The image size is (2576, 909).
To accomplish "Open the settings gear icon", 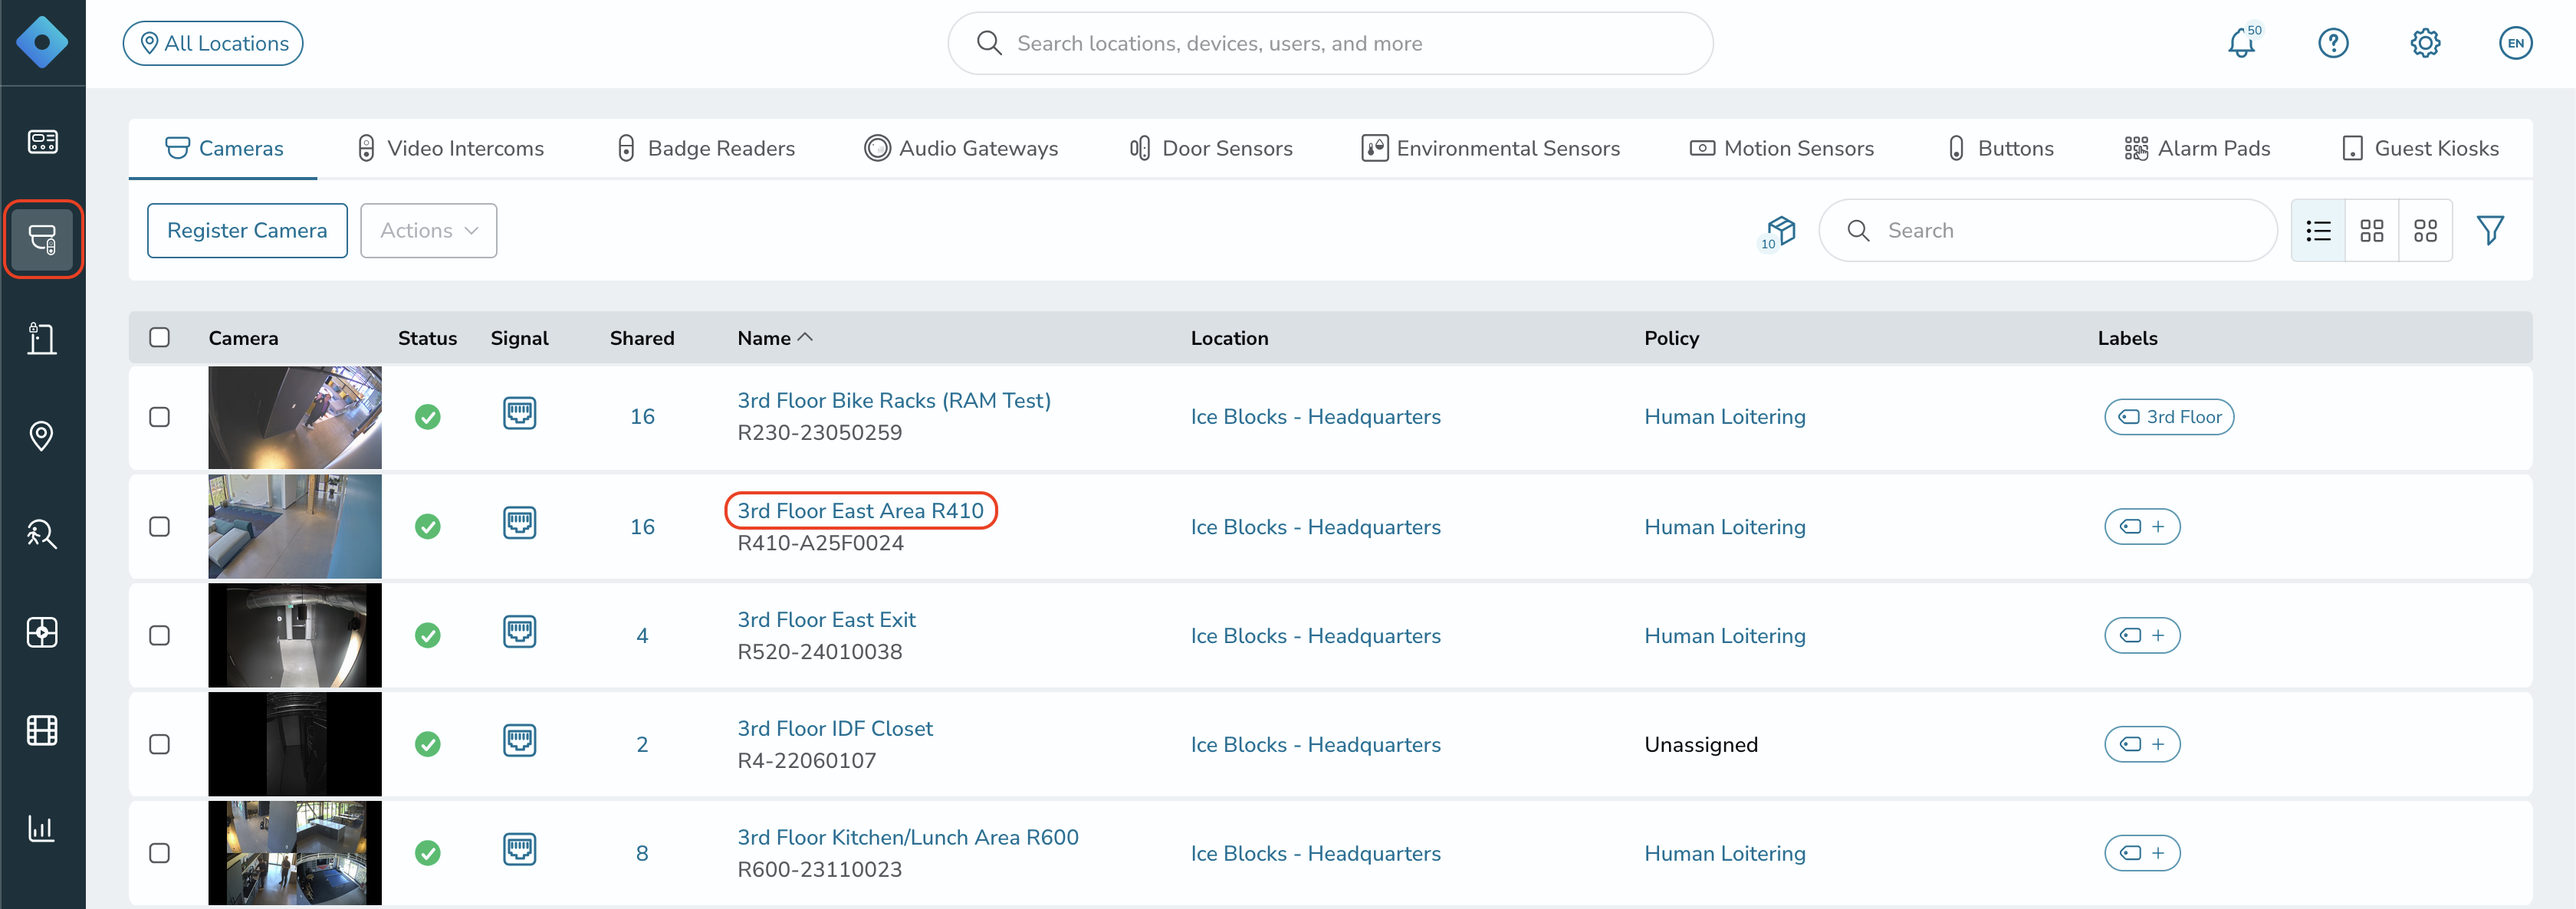I will point(2425,43).
